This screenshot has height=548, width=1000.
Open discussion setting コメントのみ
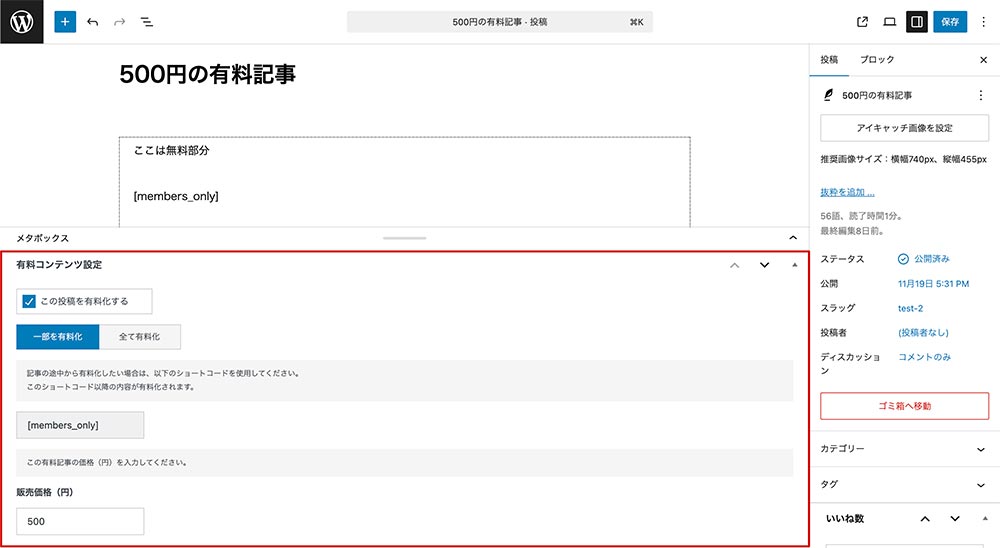click(925, 357)
